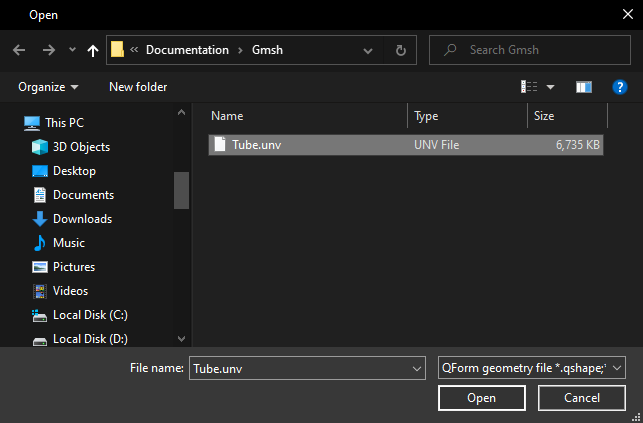Open the Organize menu
643x423 pixels.
[x=48, y=87]
